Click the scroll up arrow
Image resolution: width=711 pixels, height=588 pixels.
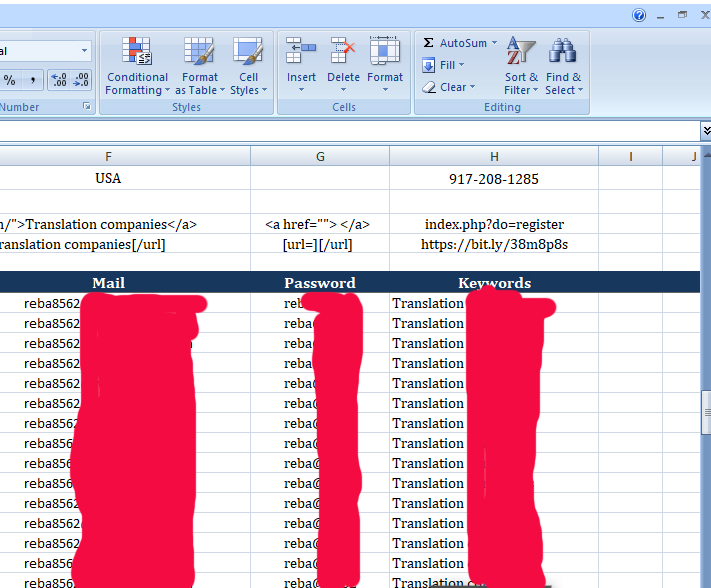pos(706,156)
